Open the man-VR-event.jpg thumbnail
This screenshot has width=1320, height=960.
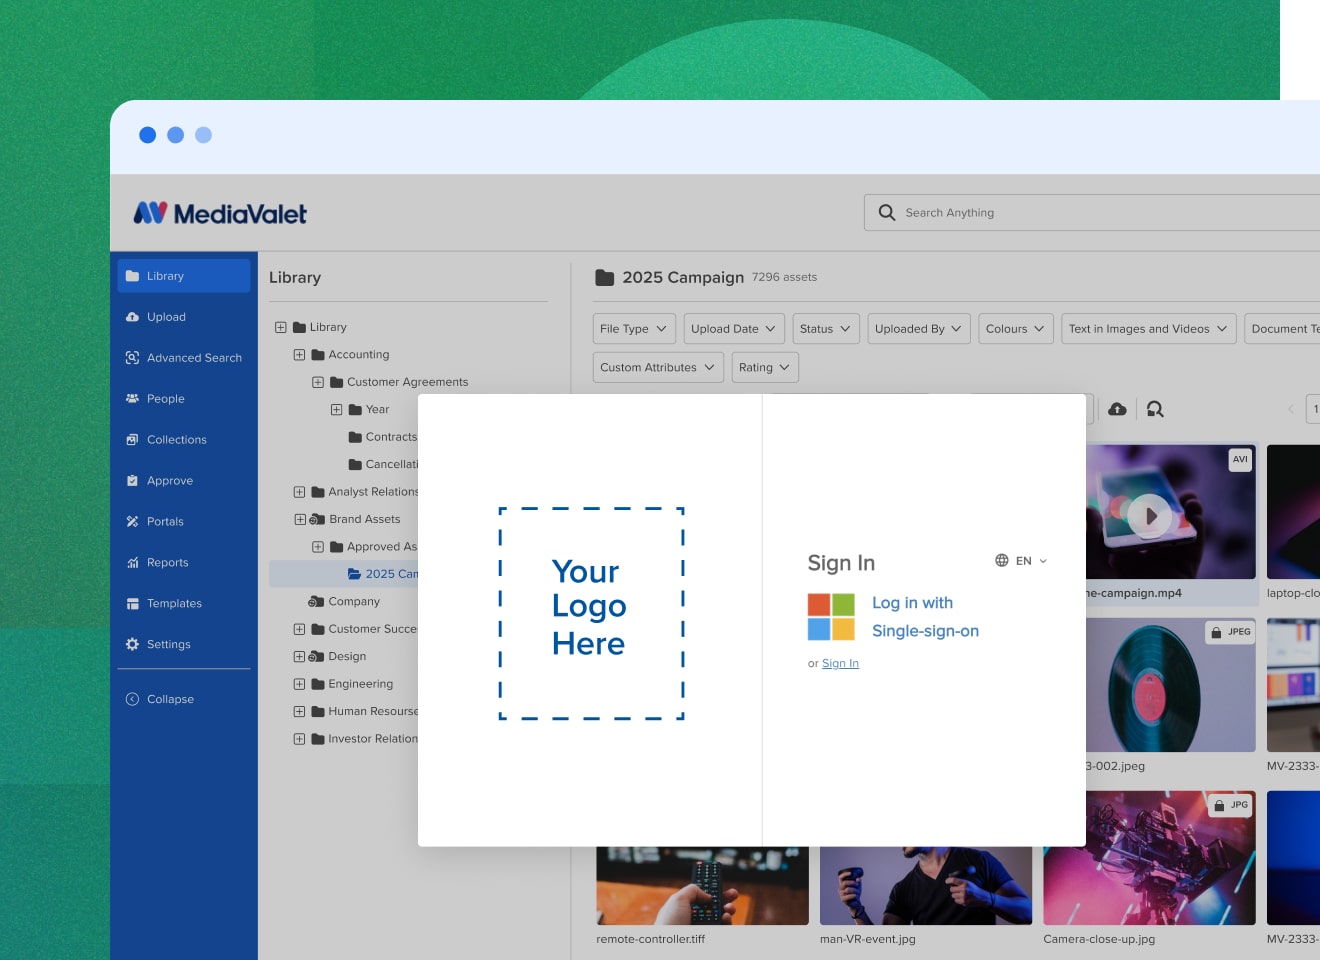click(925, 885)
